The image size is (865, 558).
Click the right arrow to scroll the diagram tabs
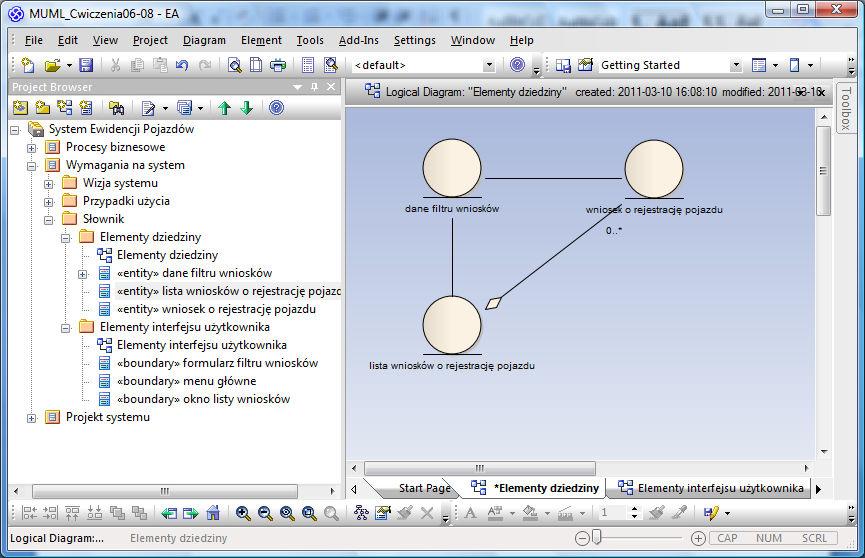pos(819,489)
